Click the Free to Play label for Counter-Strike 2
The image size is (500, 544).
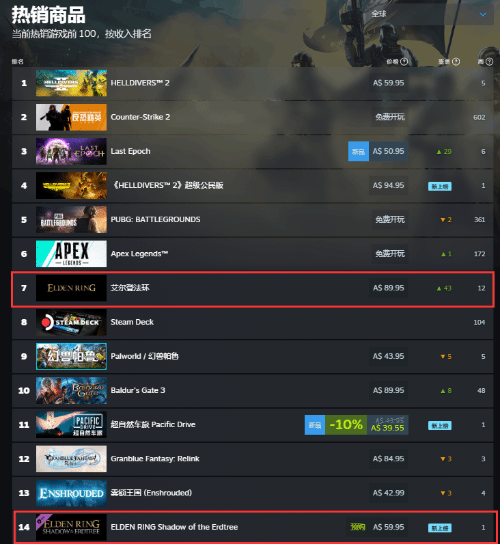[390, 117]
